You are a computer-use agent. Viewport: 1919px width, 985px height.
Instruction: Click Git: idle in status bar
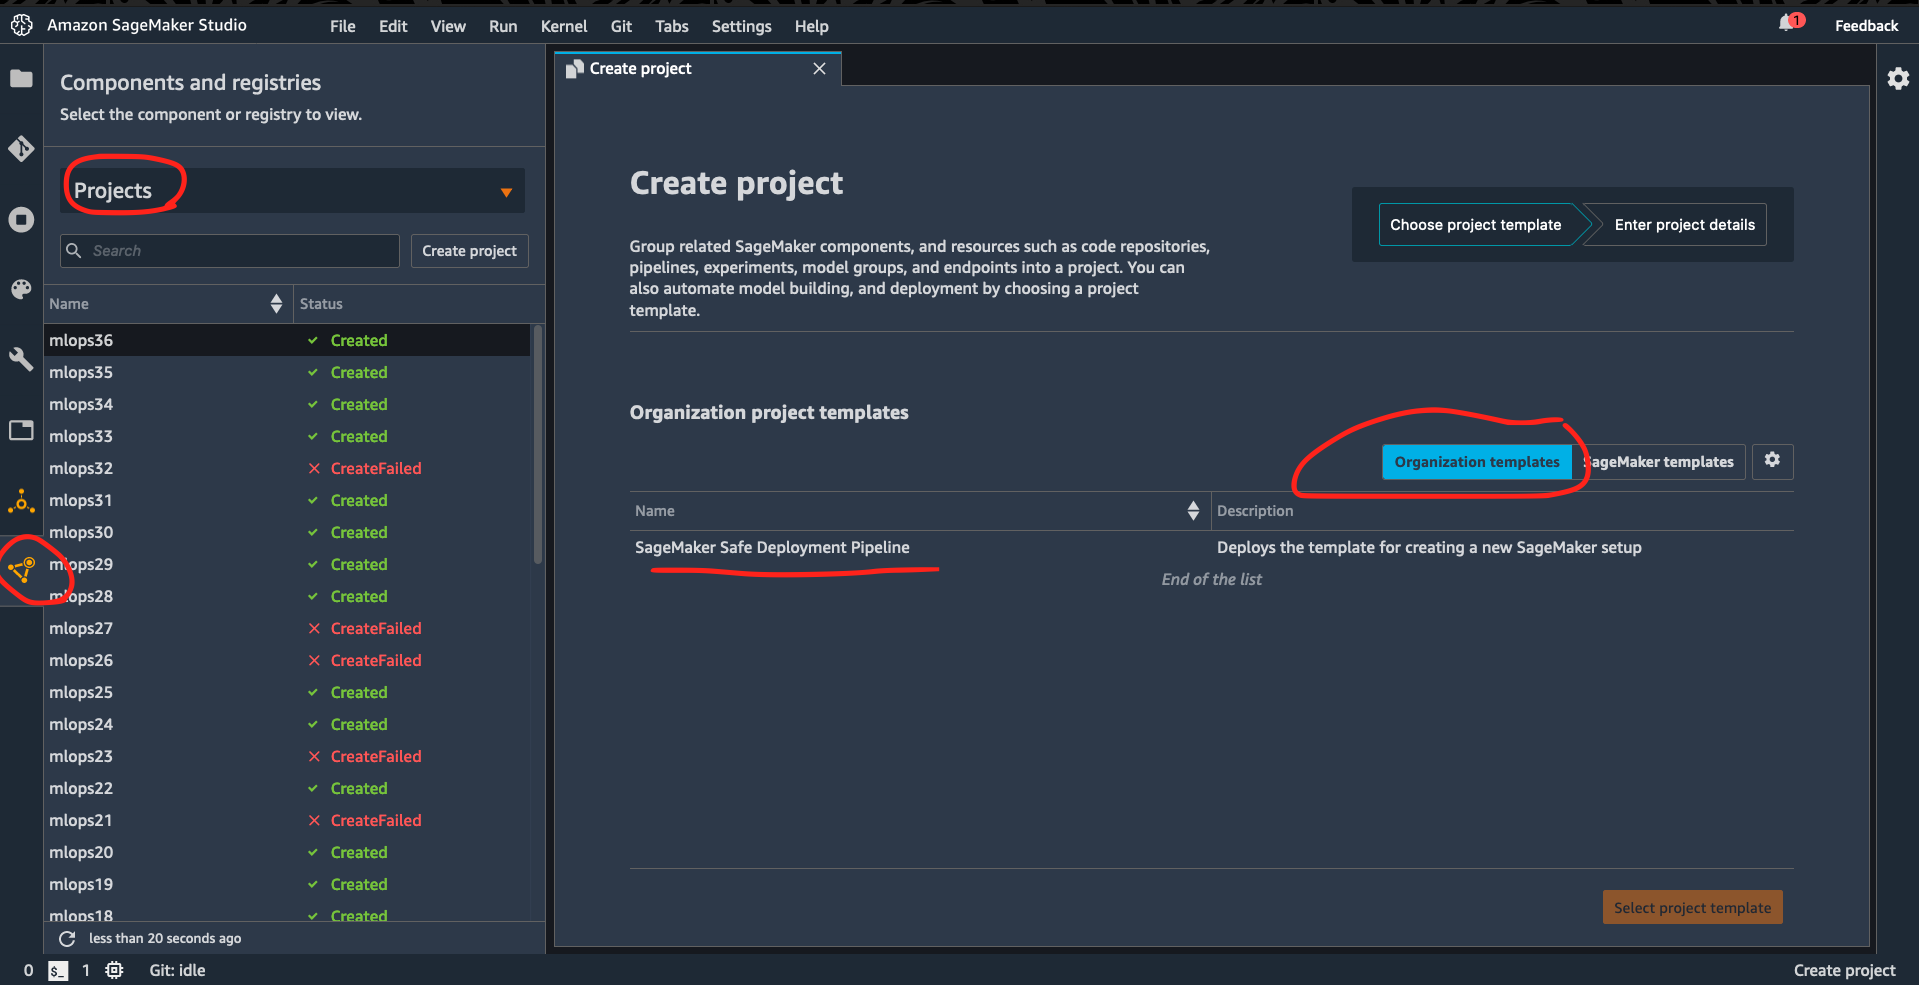point(177,970)
